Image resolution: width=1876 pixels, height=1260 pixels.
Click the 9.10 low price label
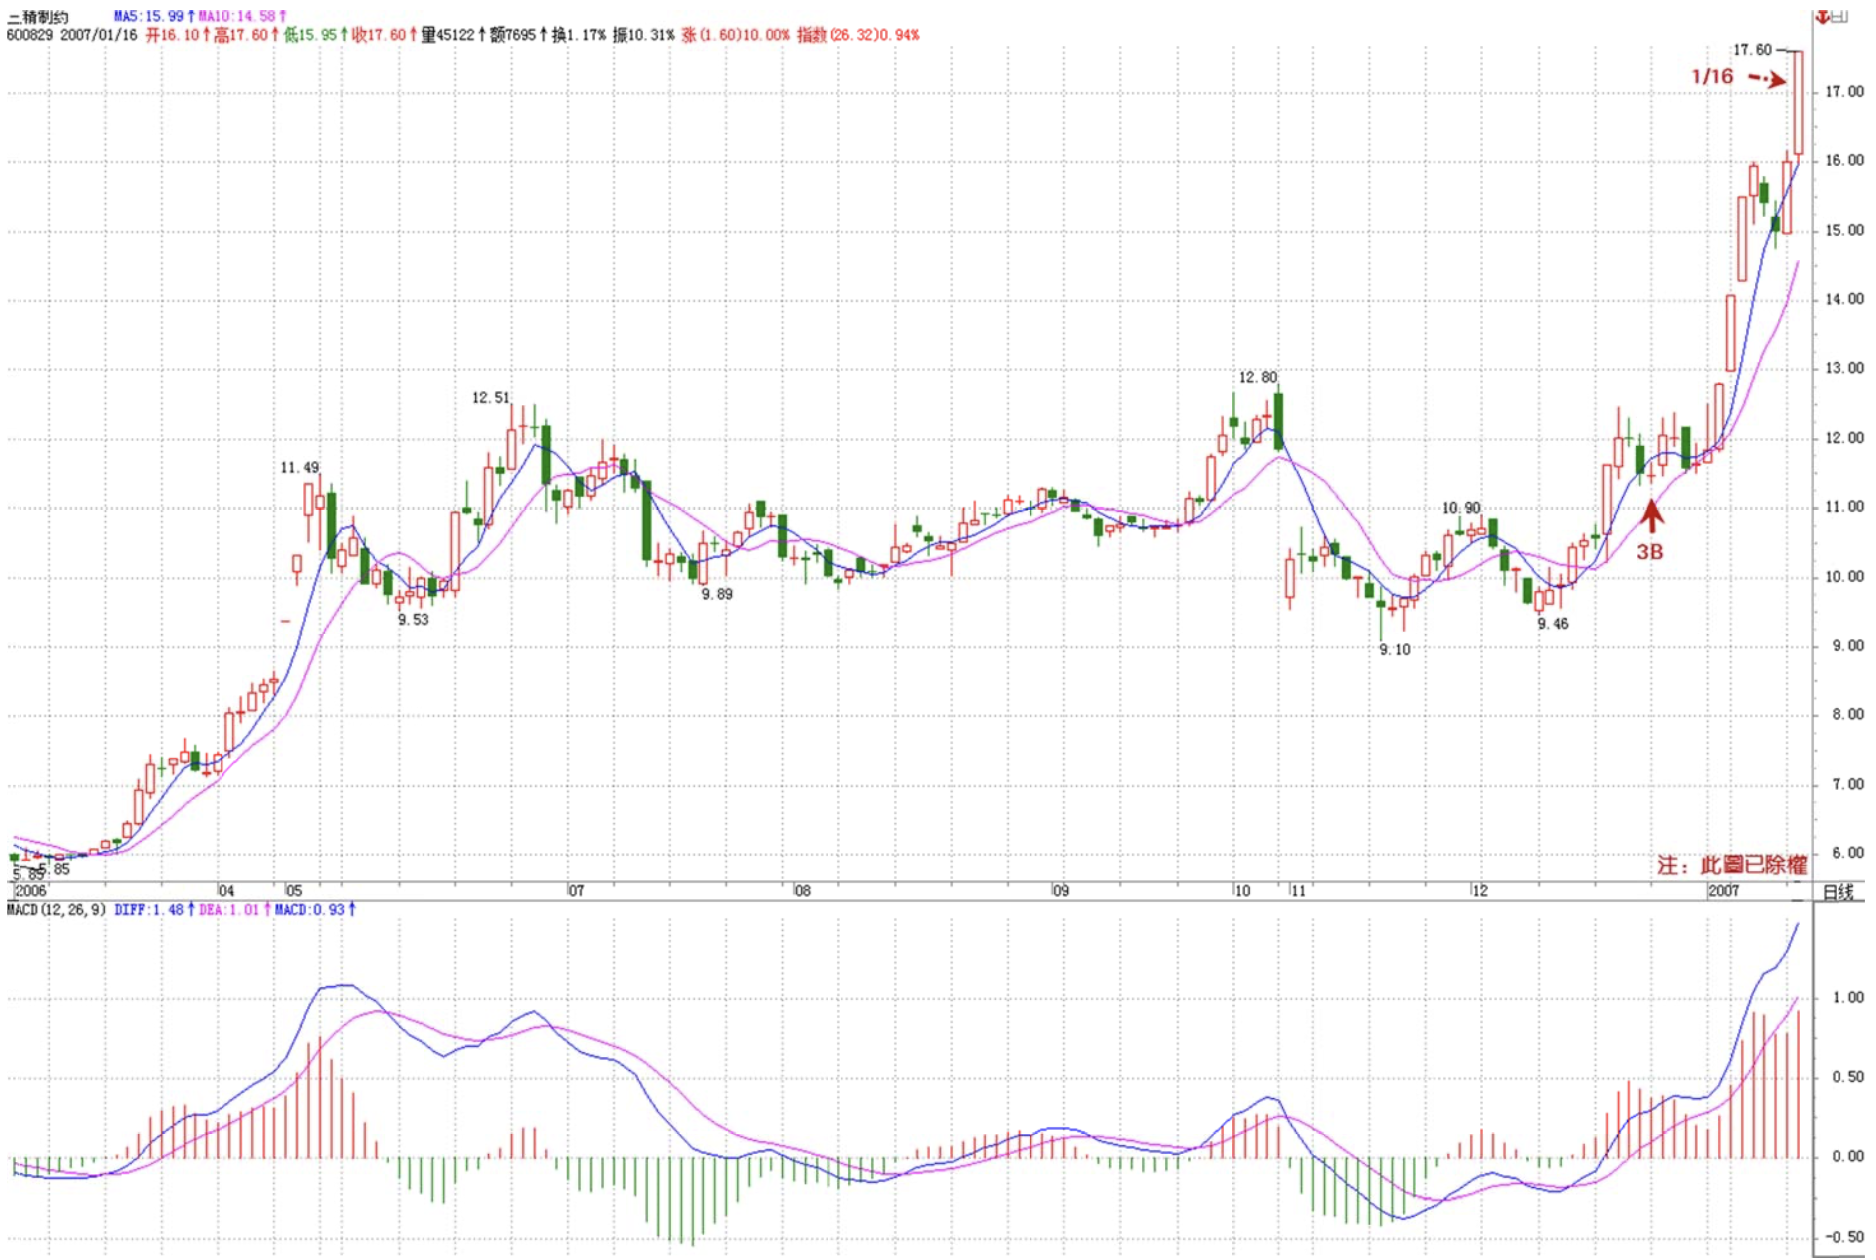[1394, 650]
